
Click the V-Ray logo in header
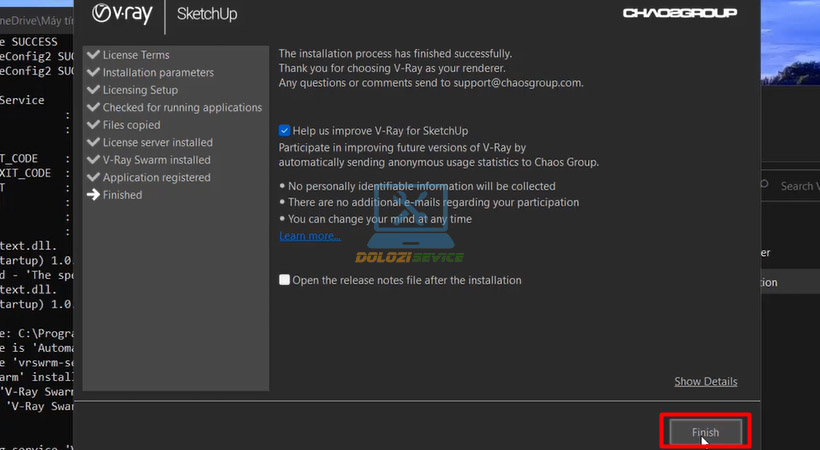pos(123,14)
